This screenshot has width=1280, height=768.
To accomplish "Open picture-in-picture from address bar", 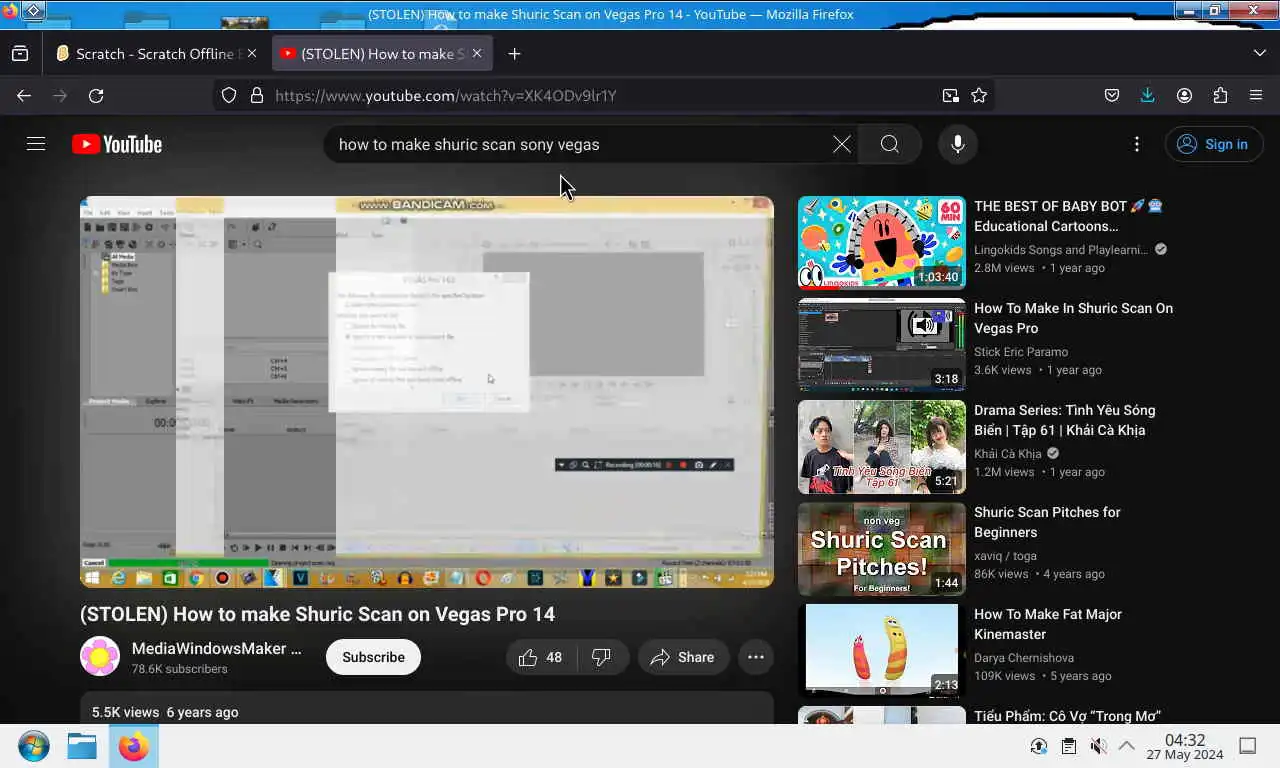I will (950, 95).
